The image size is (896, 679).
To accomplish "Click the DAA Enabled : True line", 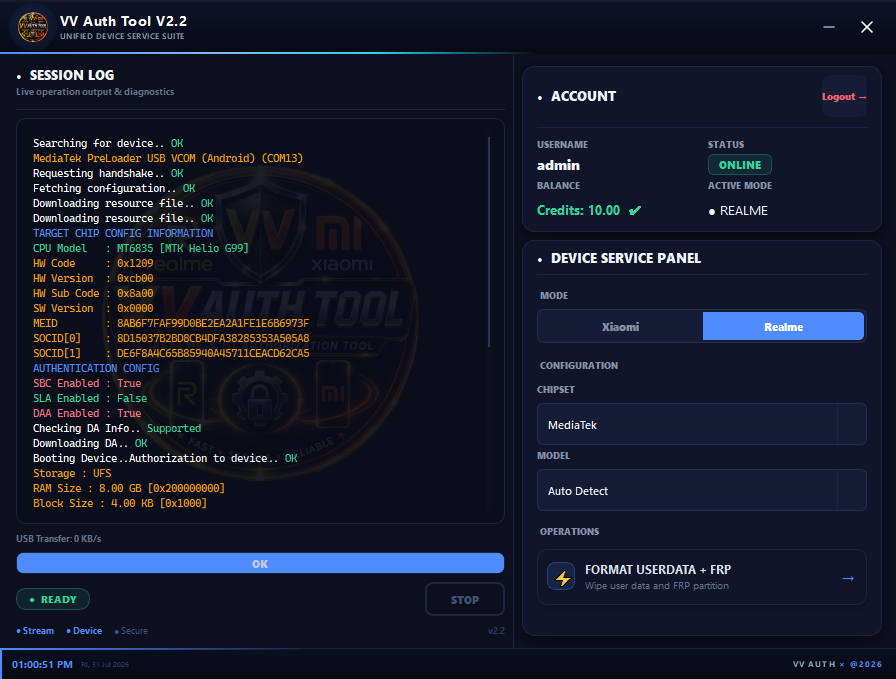I will pos(87,413).
